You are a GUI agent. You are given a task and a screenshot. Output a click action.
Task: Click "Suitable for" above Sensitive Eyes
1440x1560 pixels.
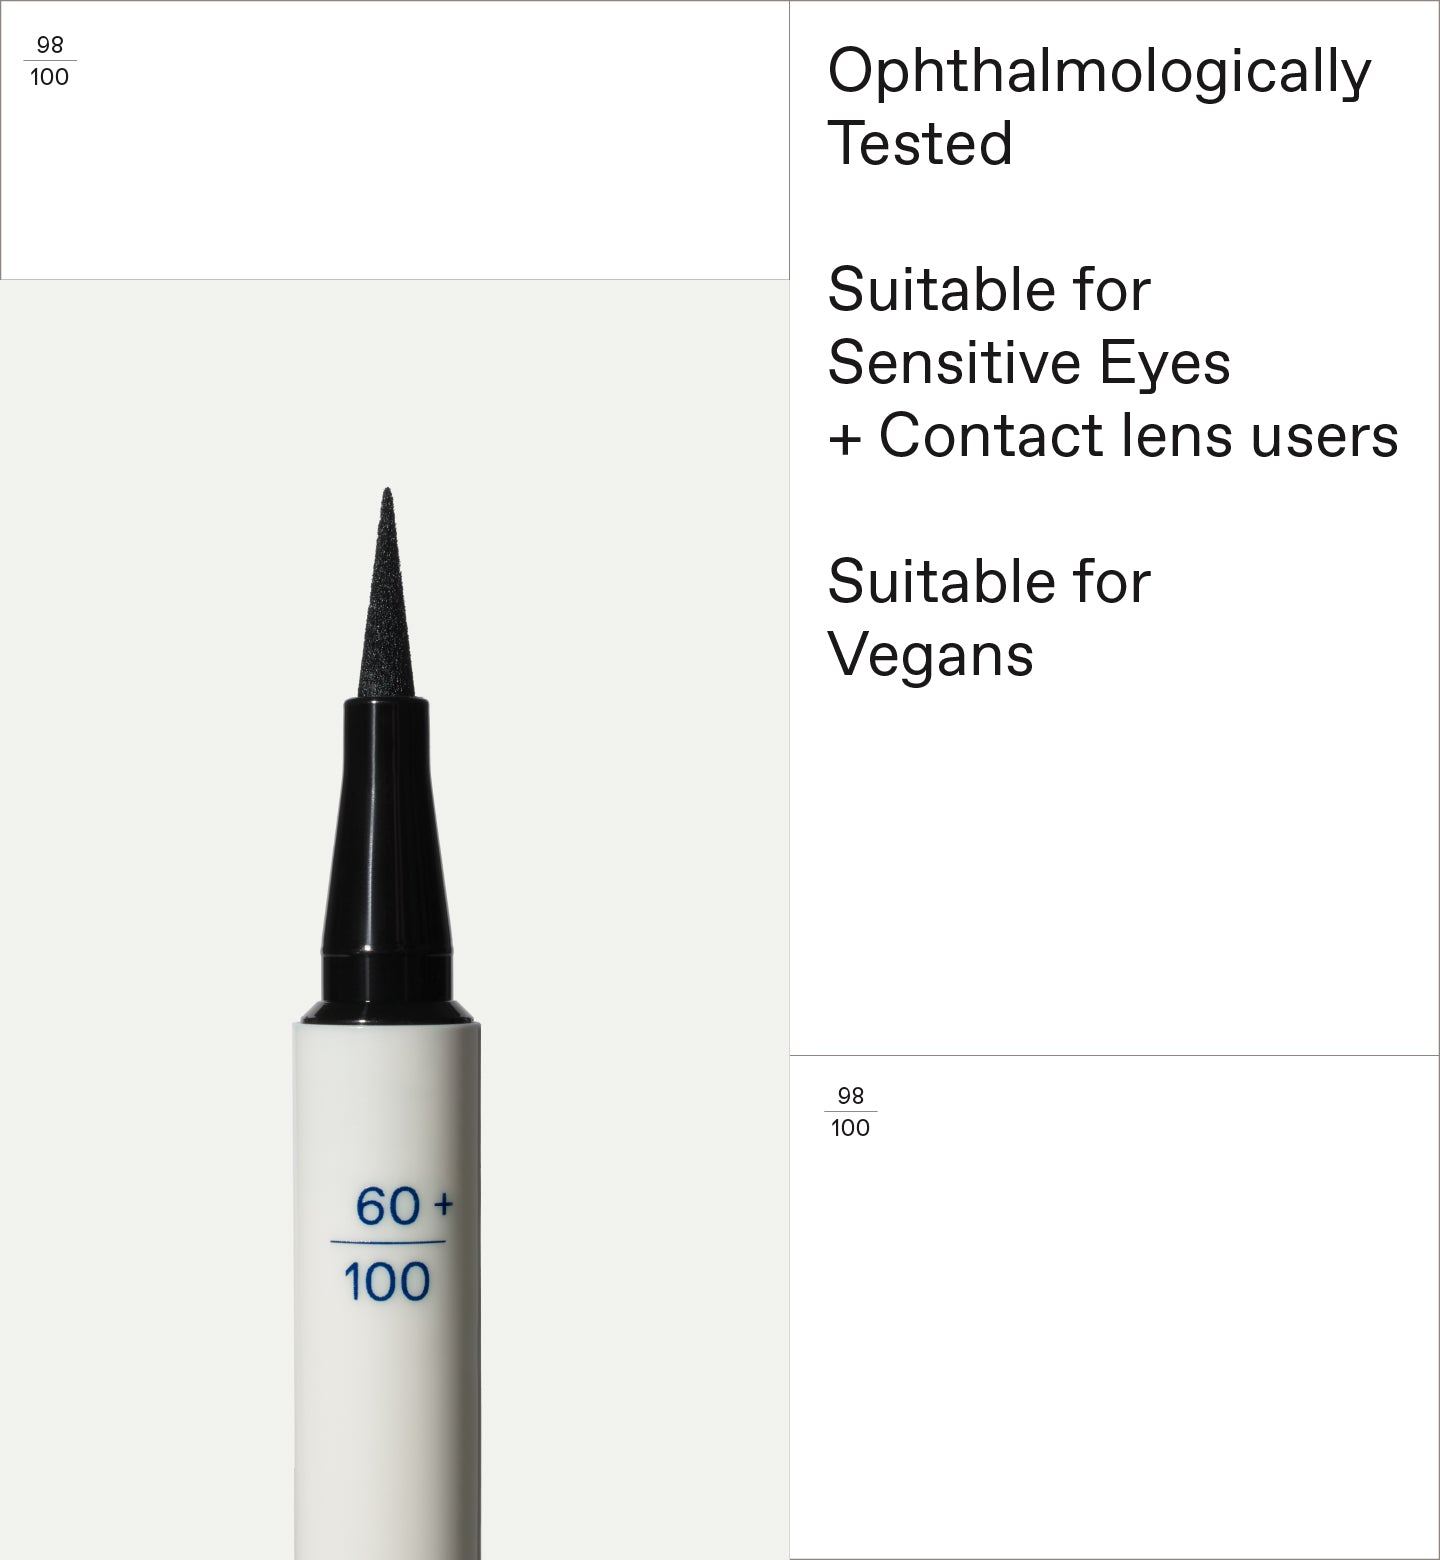(989, 290)
